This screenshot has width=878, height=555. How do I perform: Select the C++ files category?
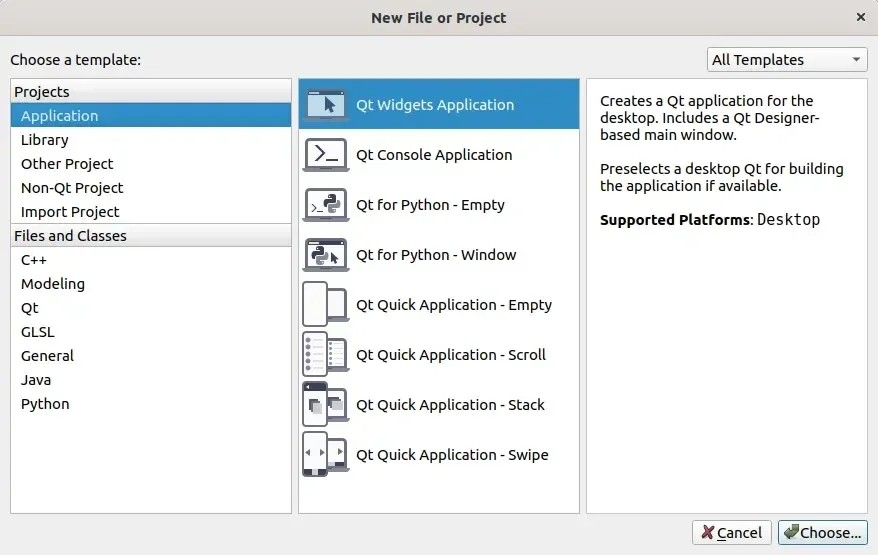tap(151, 260)
